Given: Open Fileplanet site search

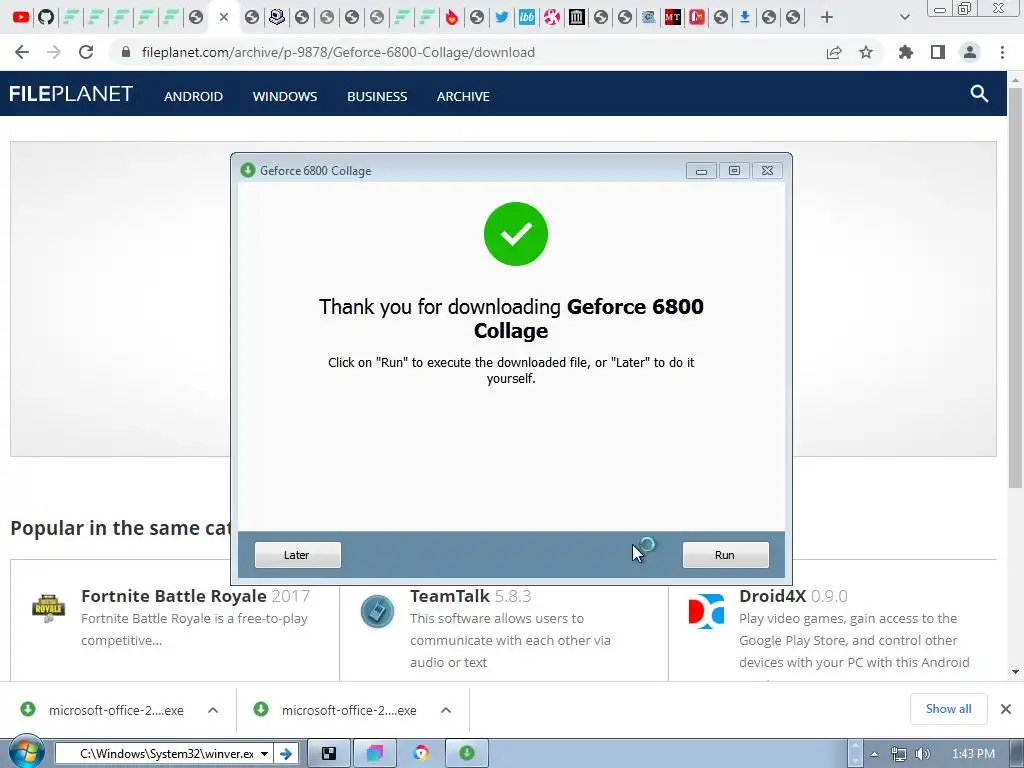Looking at the screenshot, I should pos(979,94).
